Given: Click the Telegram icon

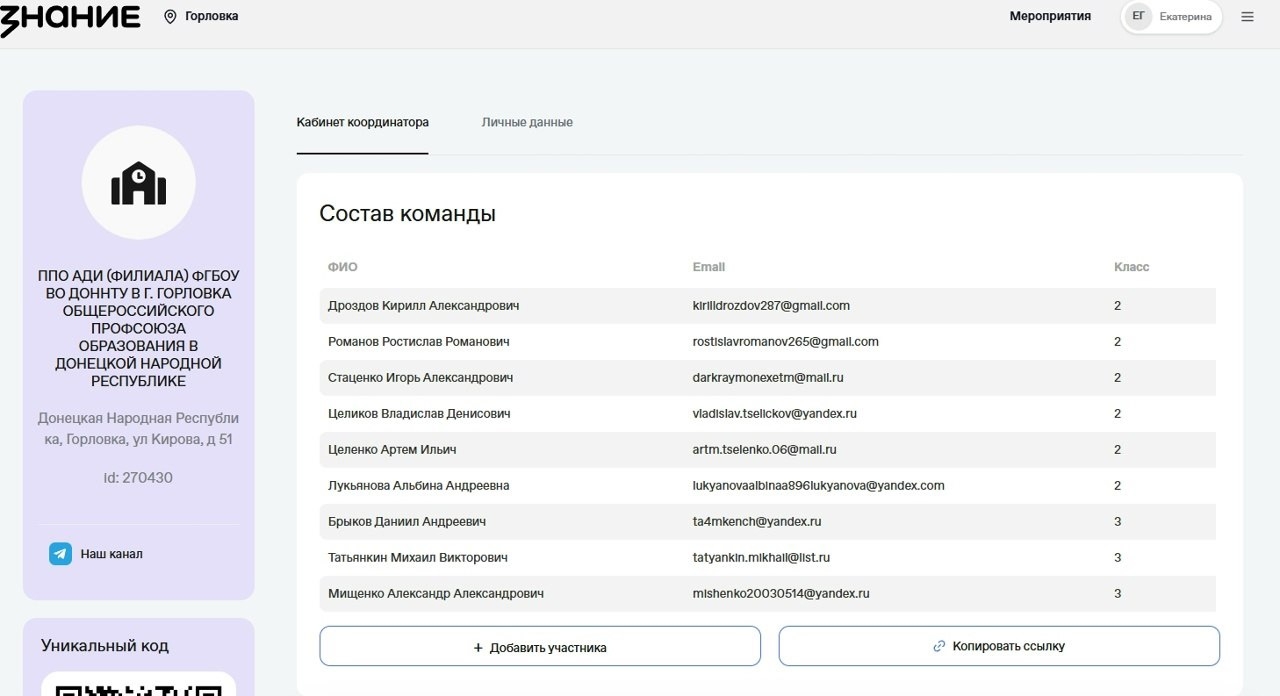Looking at the screenshot, I should click(60, 553).
